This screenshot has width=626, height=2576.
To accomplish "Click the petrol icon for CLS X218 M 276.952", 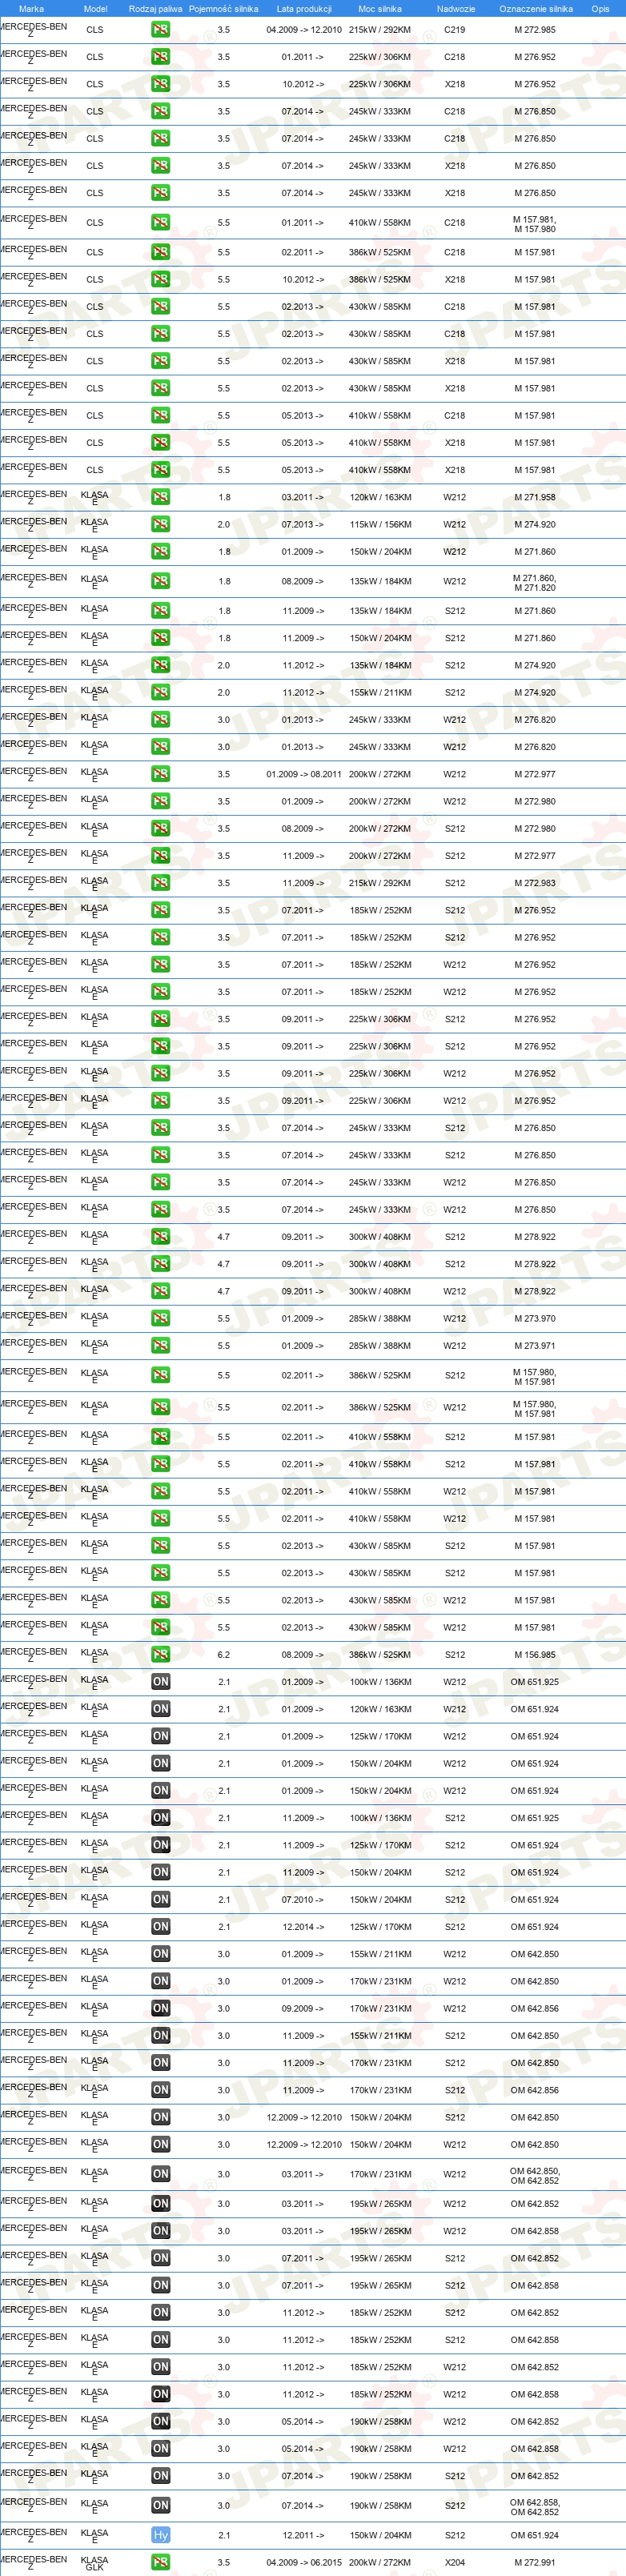I will pyautogui.click(x=160, y=84).
